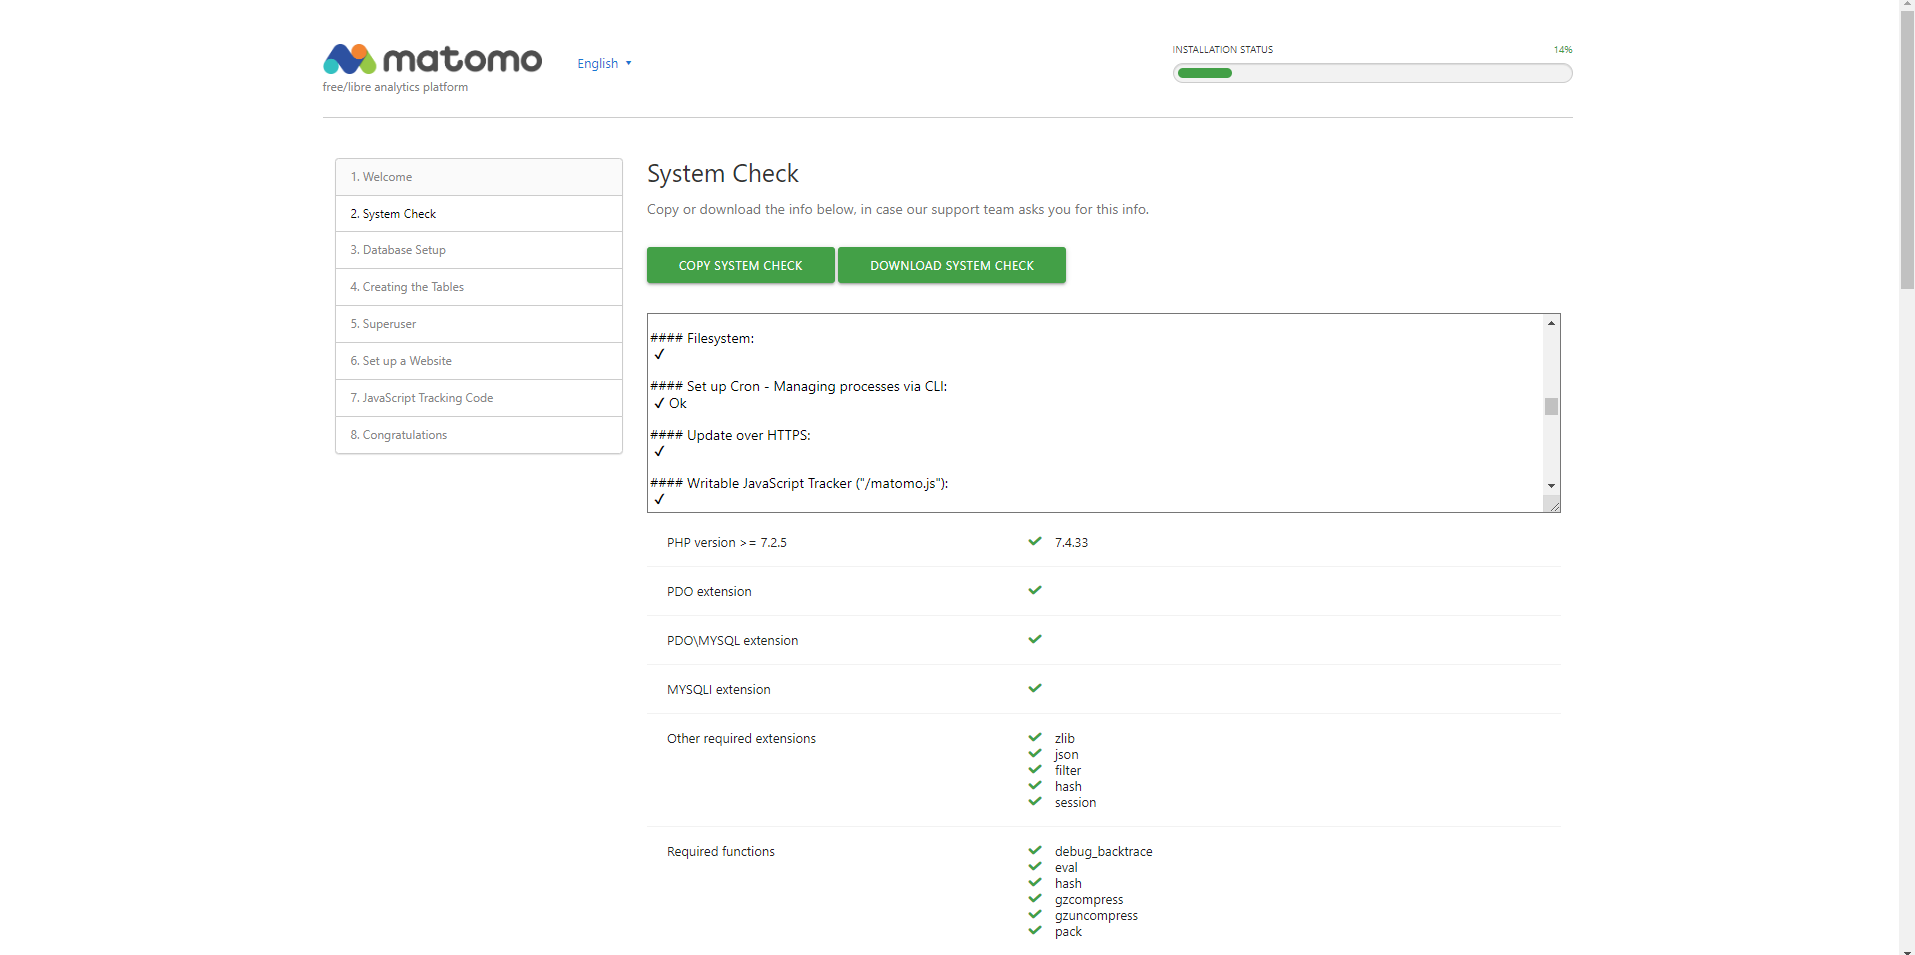Click Copy System Check button
This screenshot has width=1915, height=955.
(740, 265)
